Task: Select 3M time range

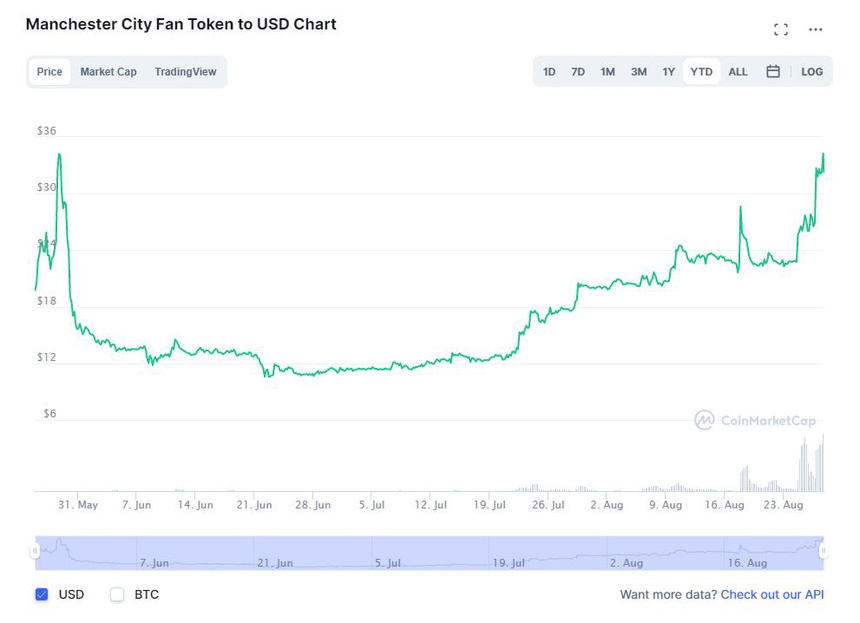Action: (x=639, y=72)
